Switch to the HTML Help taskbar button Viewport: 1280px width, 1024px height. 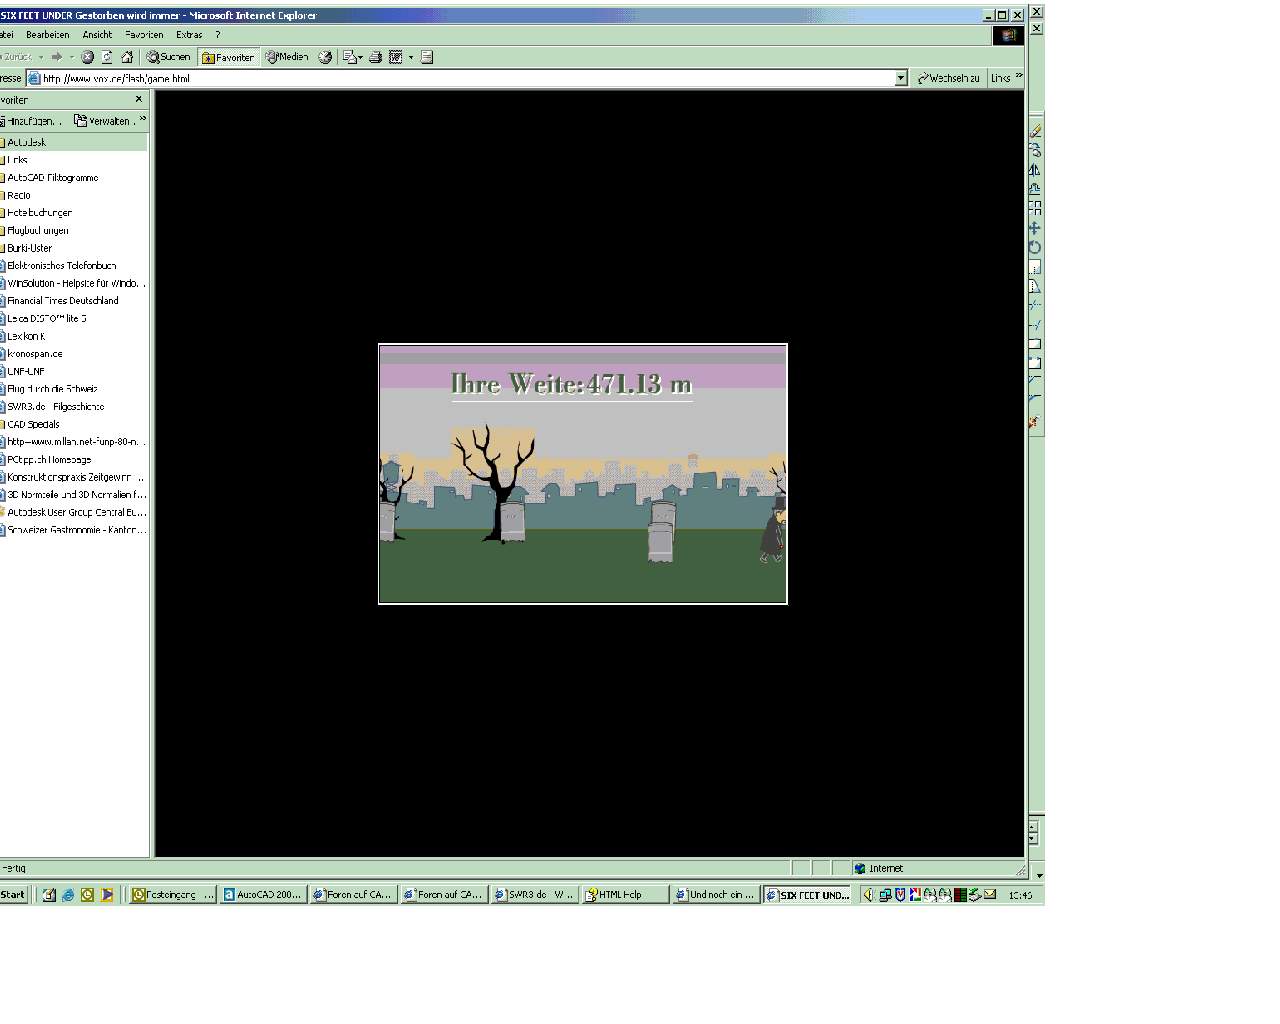pyautogui.click(x=625, y=895)
